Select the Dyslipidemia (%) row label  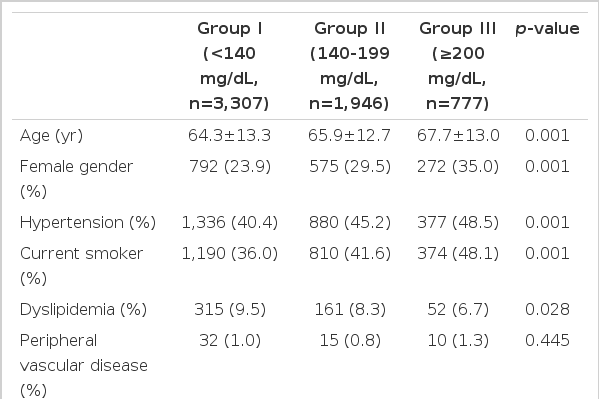pos(83,309)
